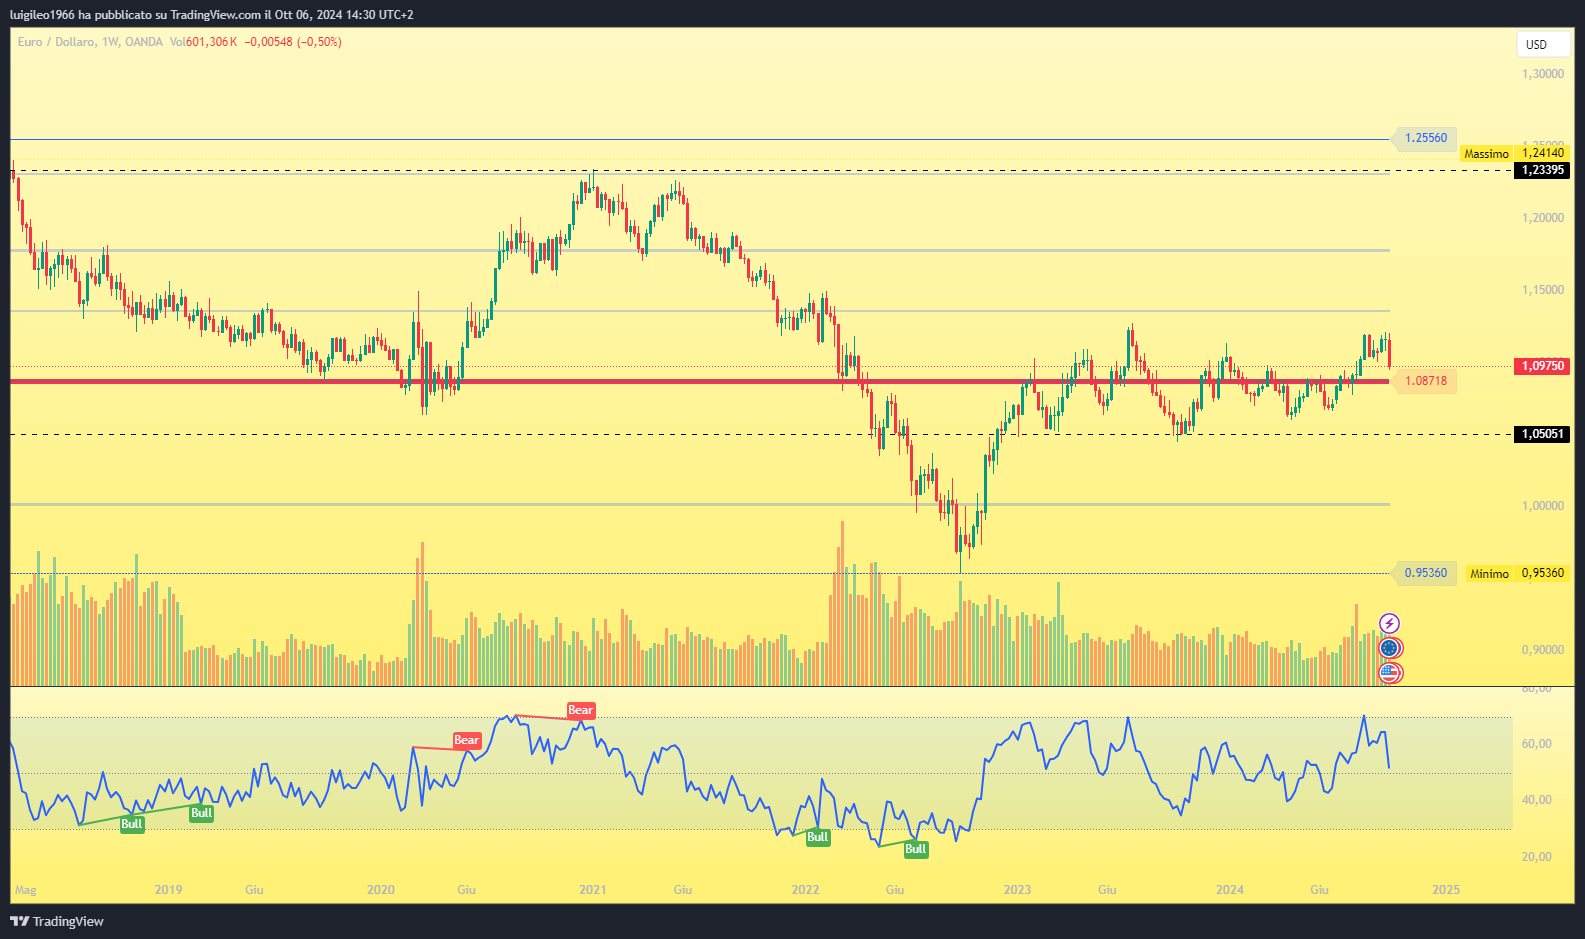Select the Vol 601,306K volume legend
This screenshot has height=939, width=1585.
pos(203,42)
